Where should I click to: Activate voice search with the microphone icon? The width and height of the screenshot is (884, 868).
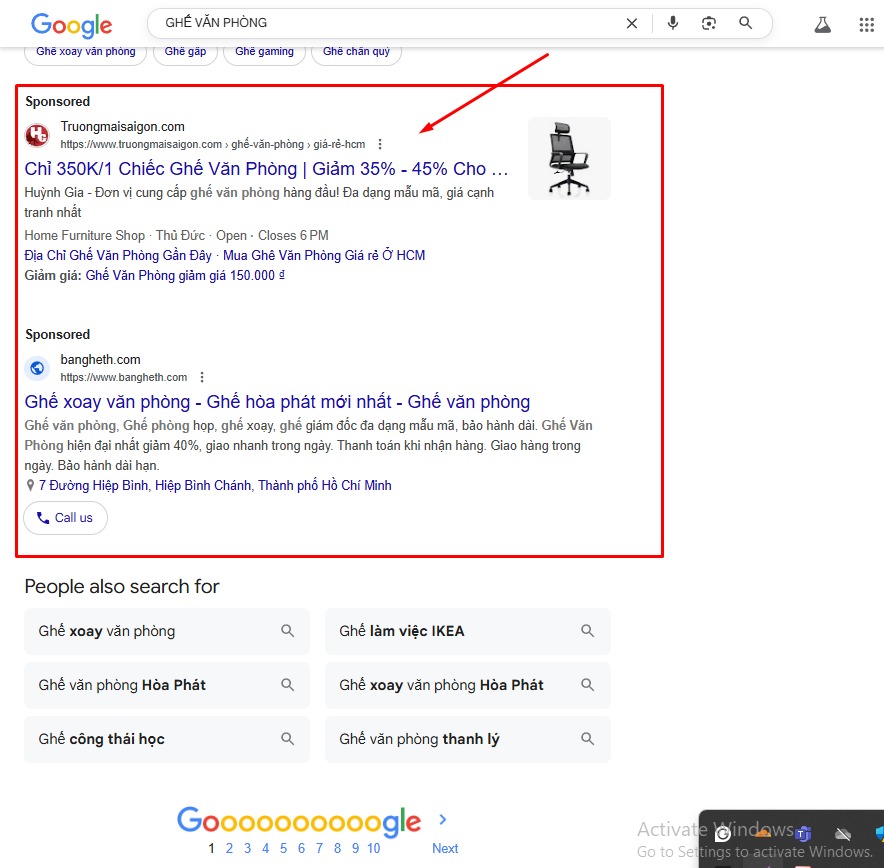click(x=672, y=22)
